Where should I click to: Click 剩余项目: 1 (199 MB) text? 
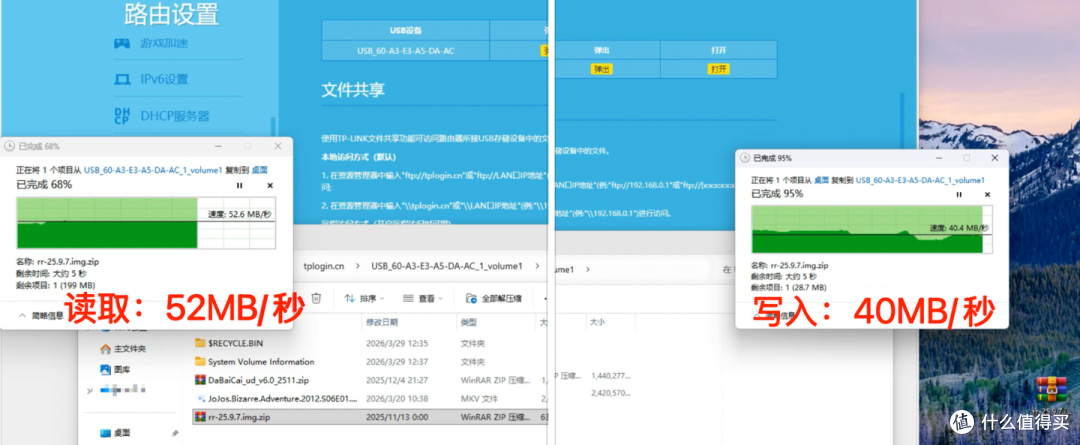point(56,285)
